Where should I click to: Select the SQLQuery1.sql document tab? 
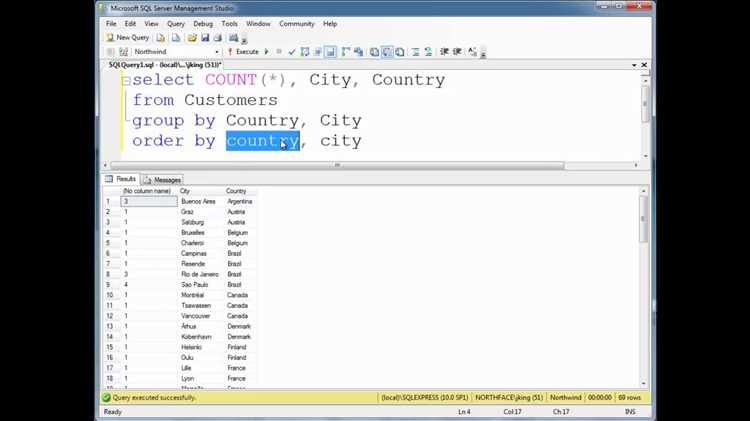165,65
